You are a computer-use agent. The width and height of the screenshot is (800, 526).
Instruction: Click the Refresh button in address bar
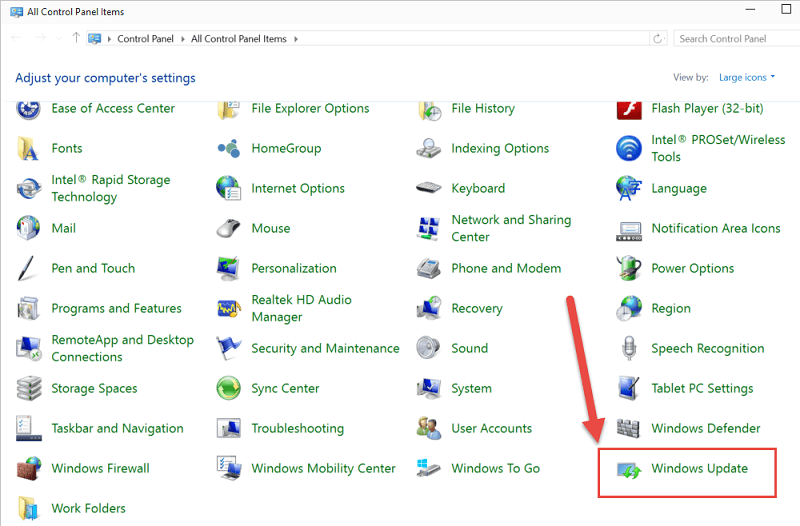pyautogui.click(x=658, y=39)
